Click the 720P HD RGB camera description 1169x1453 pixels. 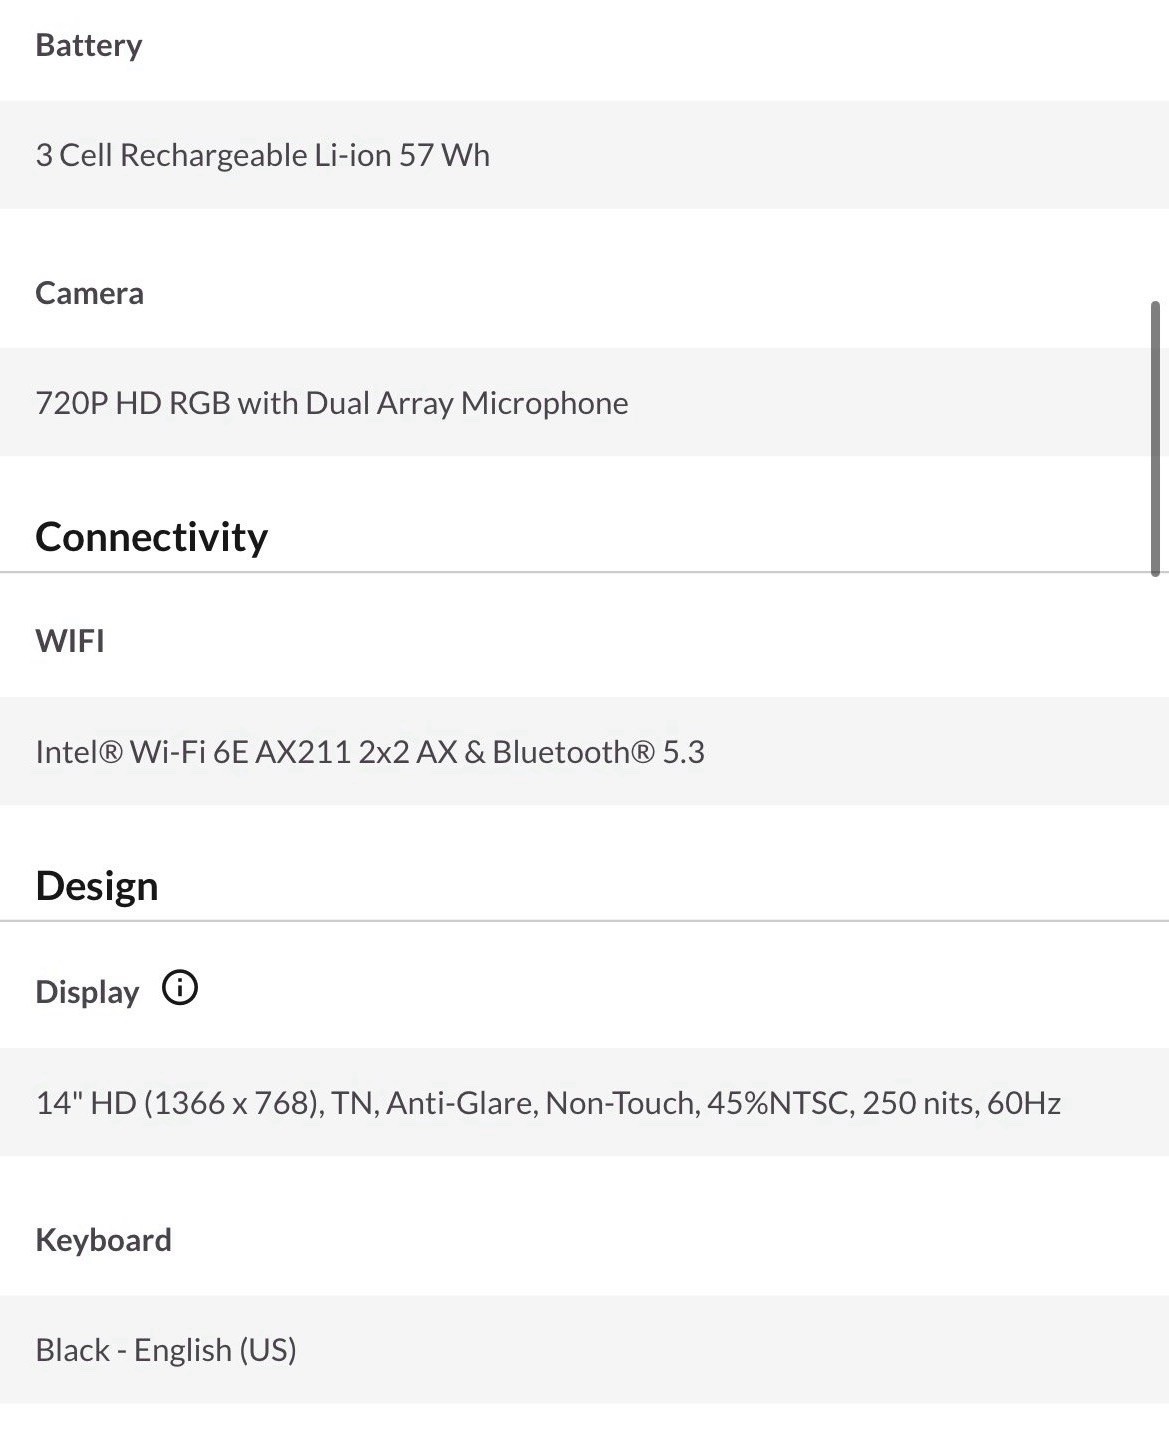(332, 403)
